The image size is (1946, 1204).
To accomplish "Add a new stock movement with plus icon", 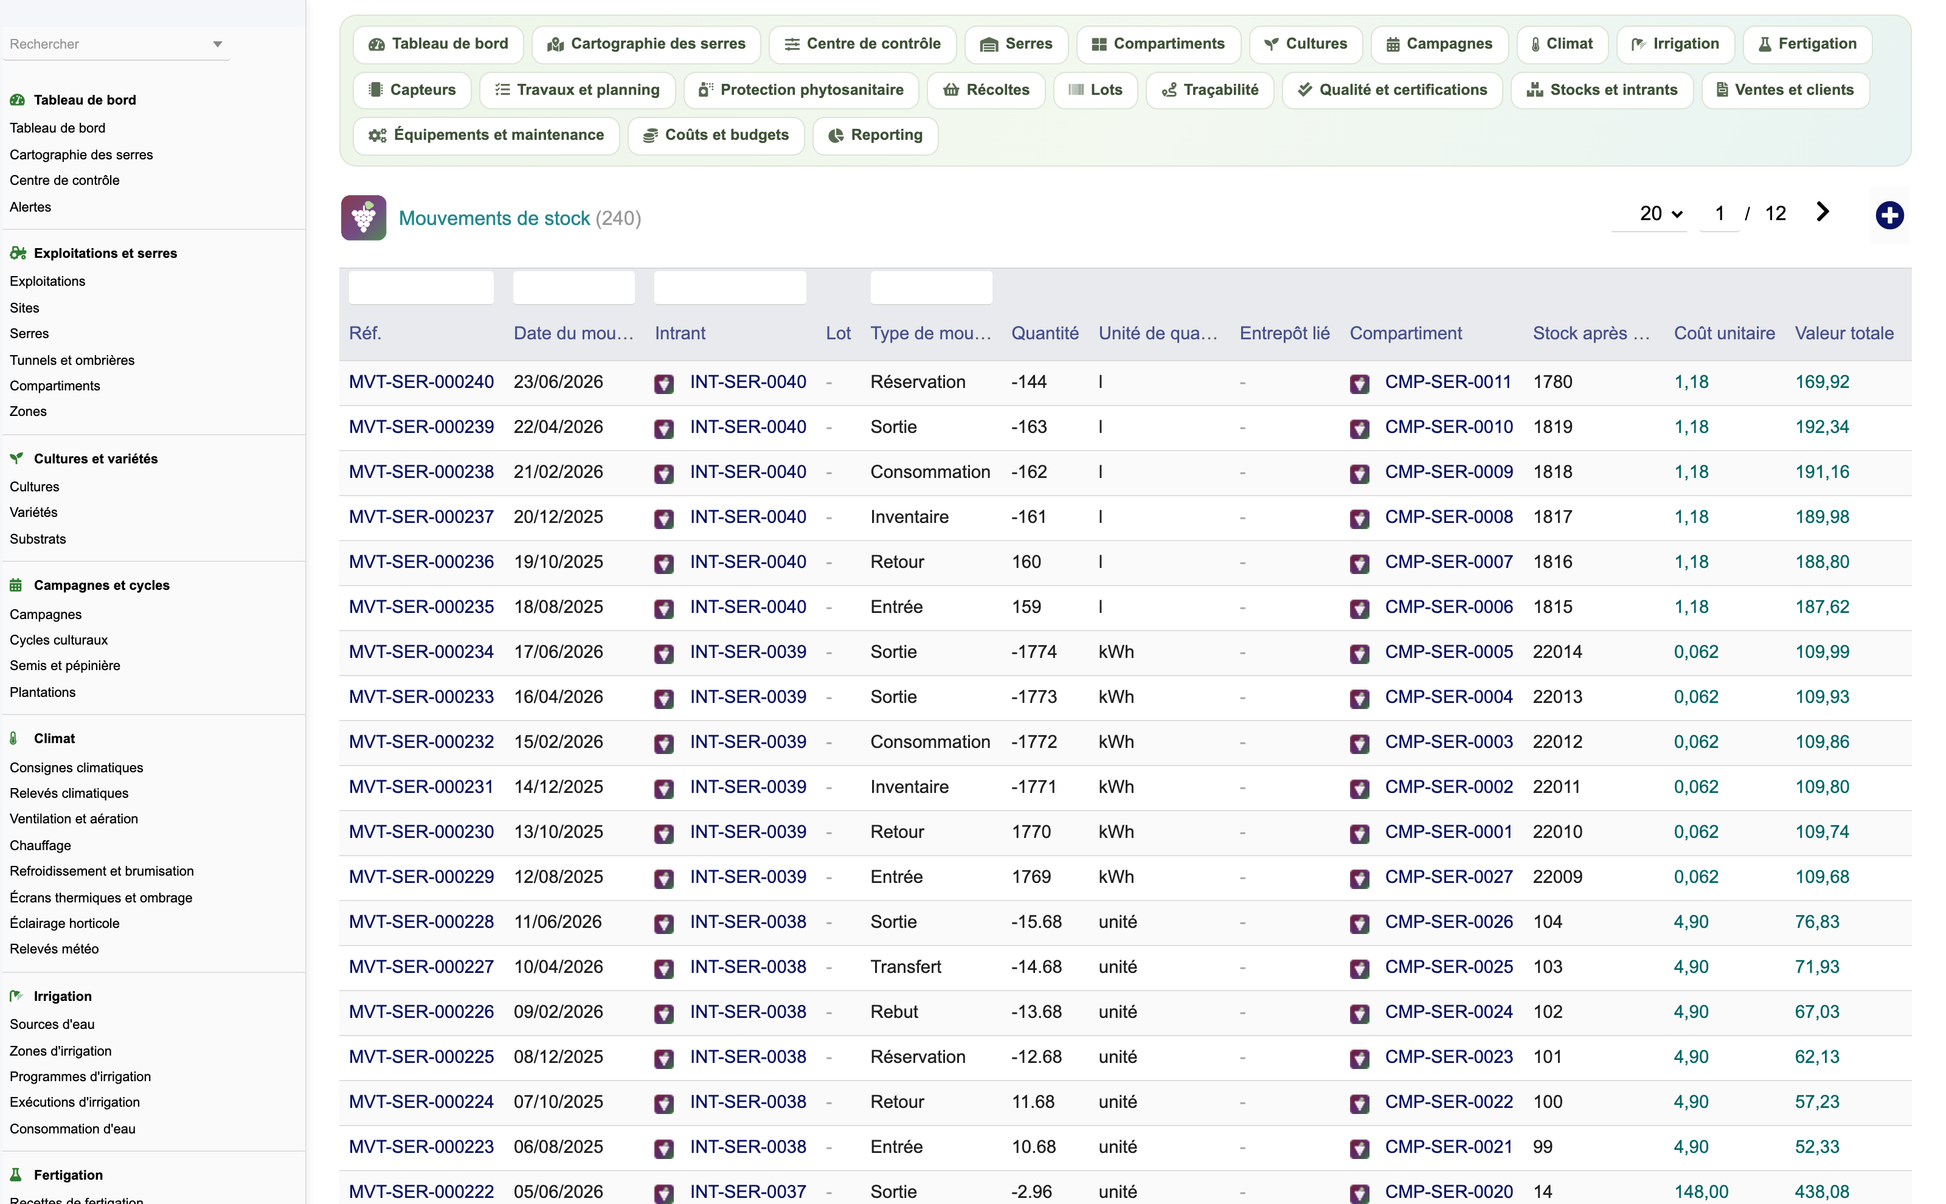I will (1889, 215).
